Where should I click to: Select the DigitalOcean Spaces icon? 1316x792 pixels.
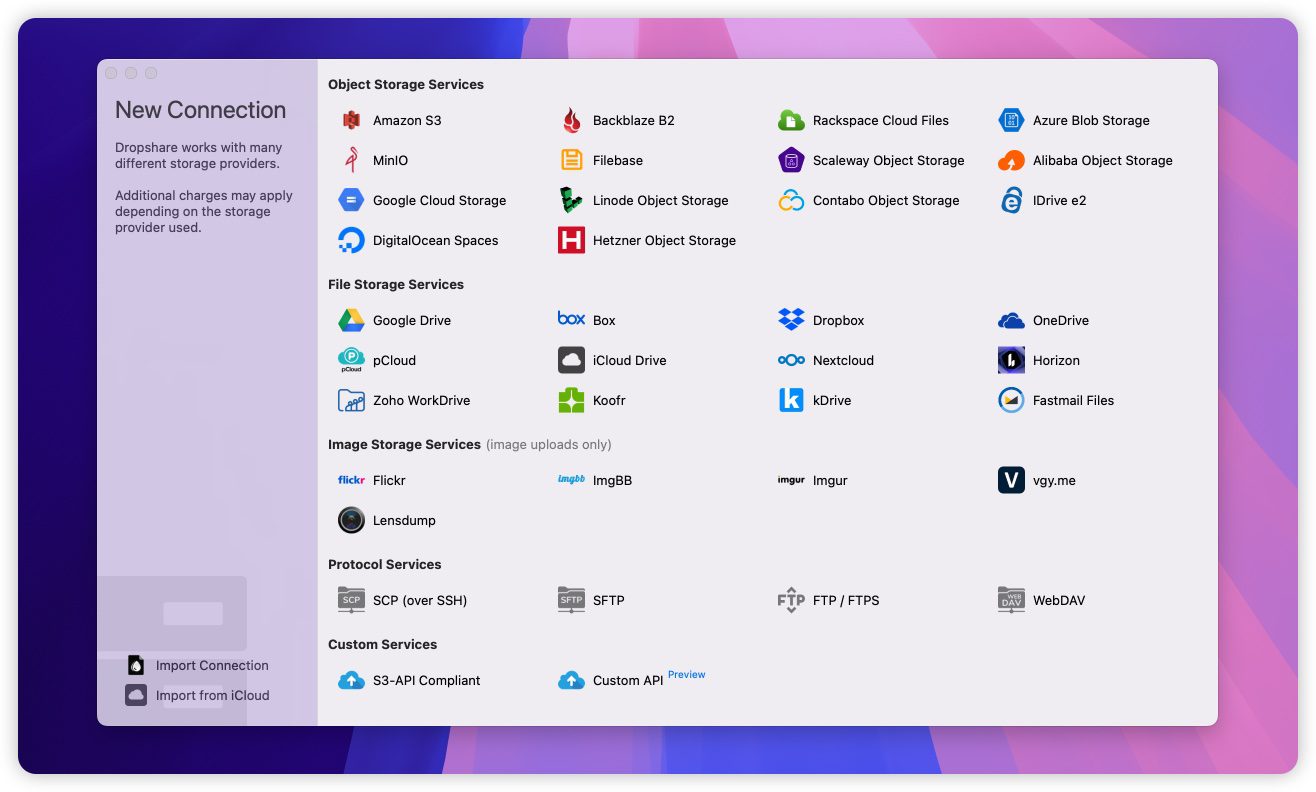pyautogui.click(x=351, y=240)
